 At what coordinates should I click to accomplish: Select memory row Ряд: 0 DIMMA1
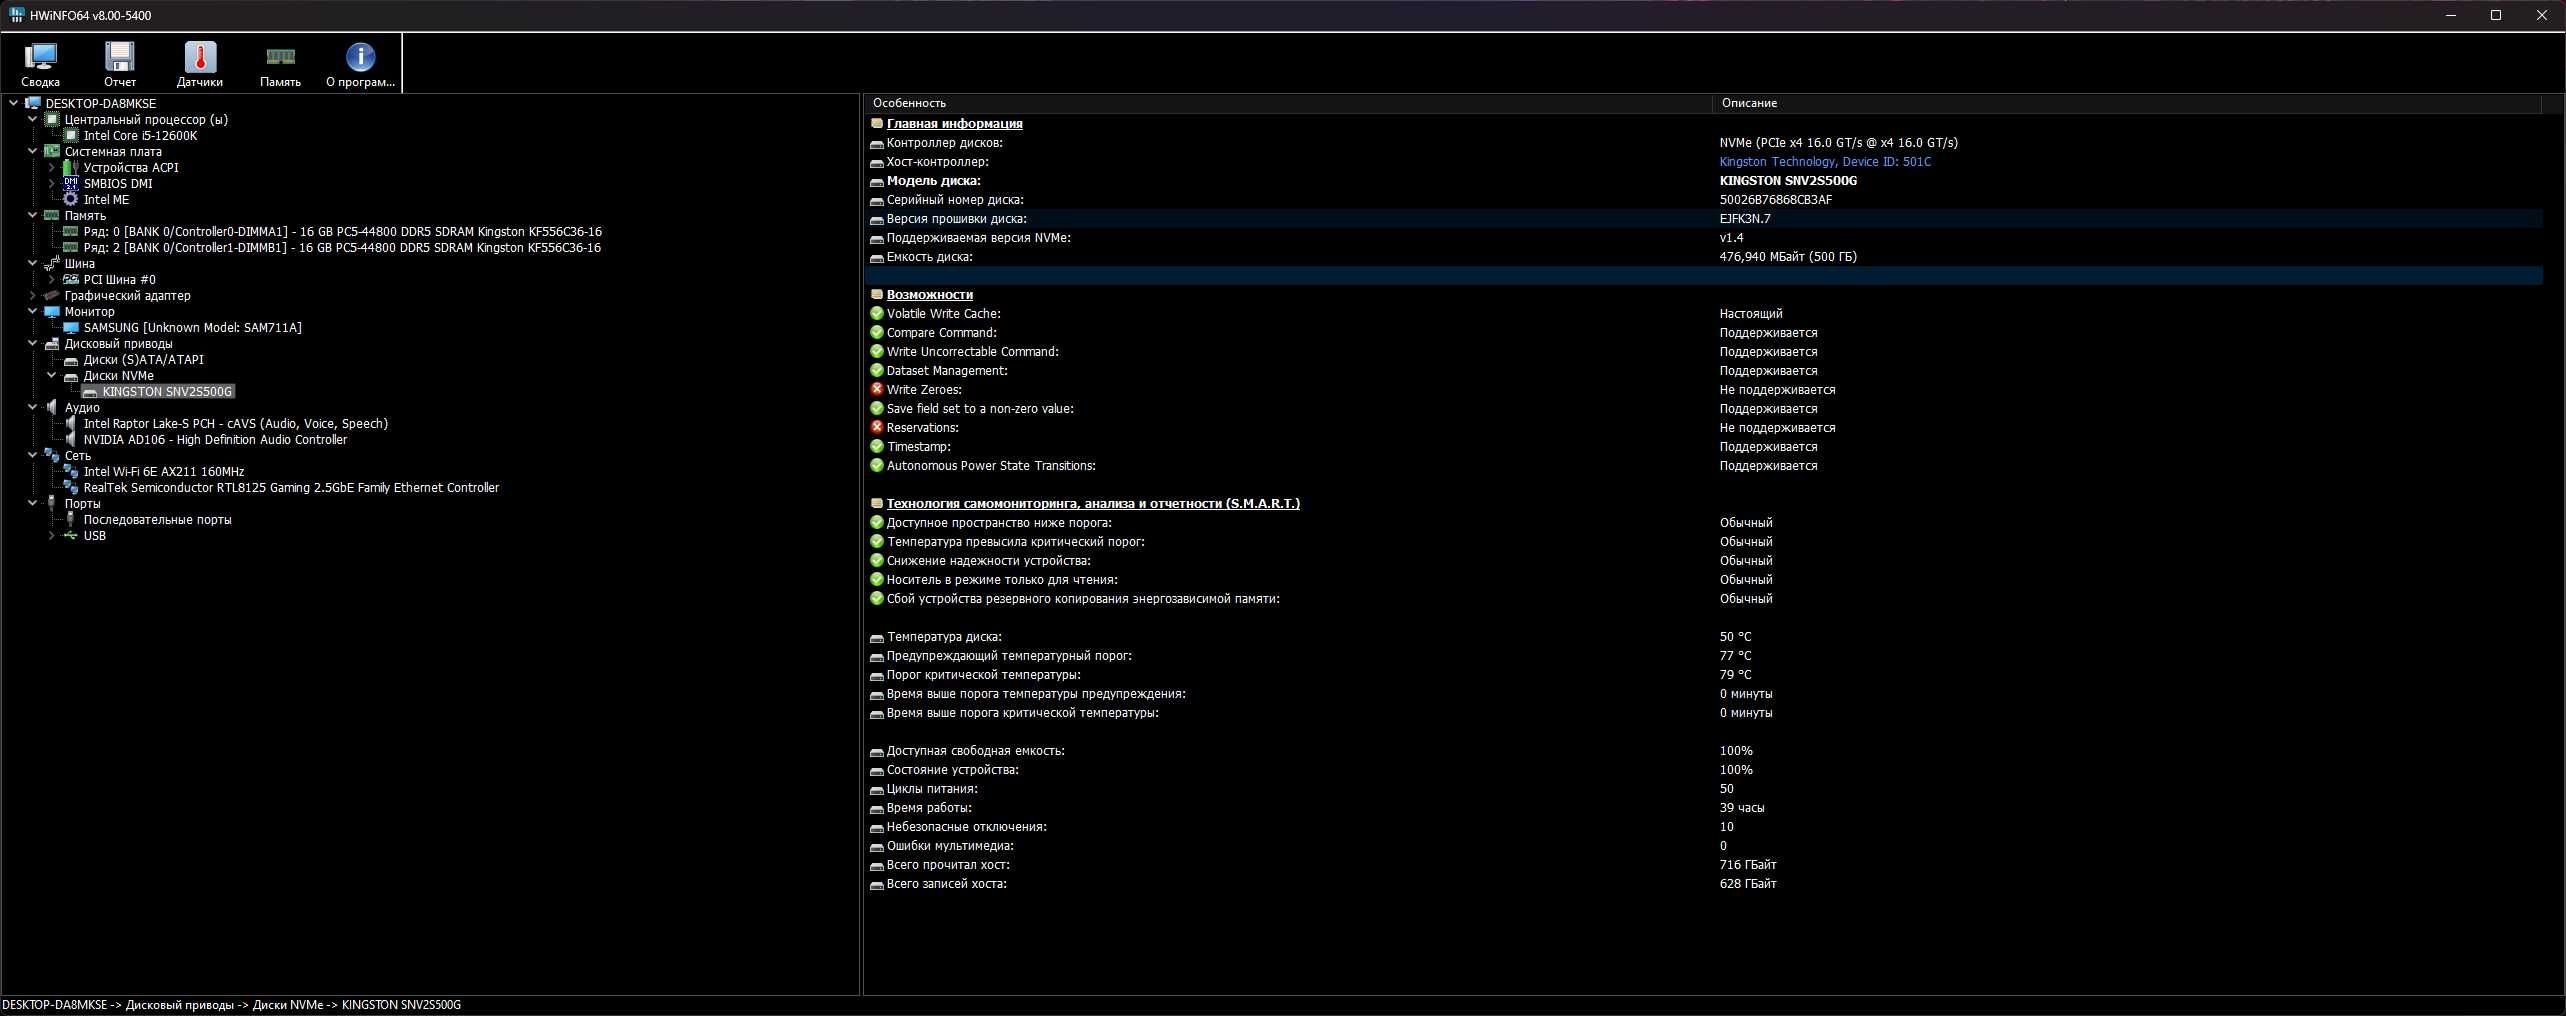coord(342,231)
